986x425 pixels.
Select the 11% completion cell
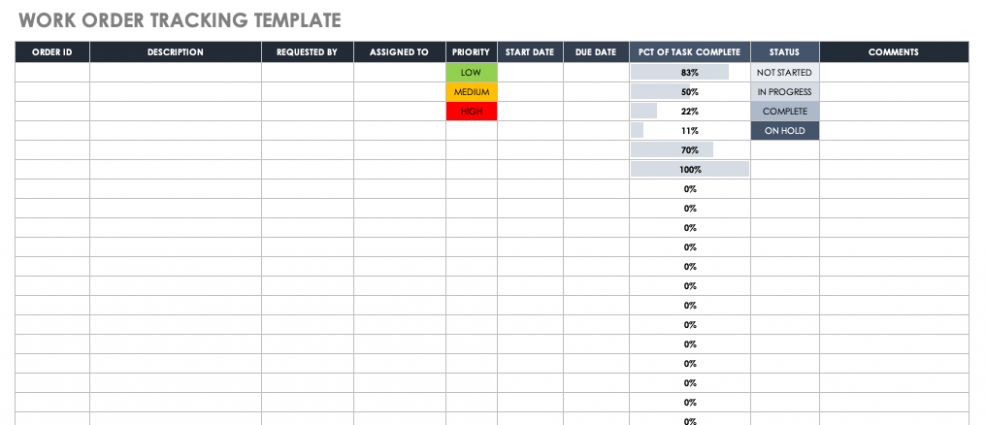click(x=689, y=131)
